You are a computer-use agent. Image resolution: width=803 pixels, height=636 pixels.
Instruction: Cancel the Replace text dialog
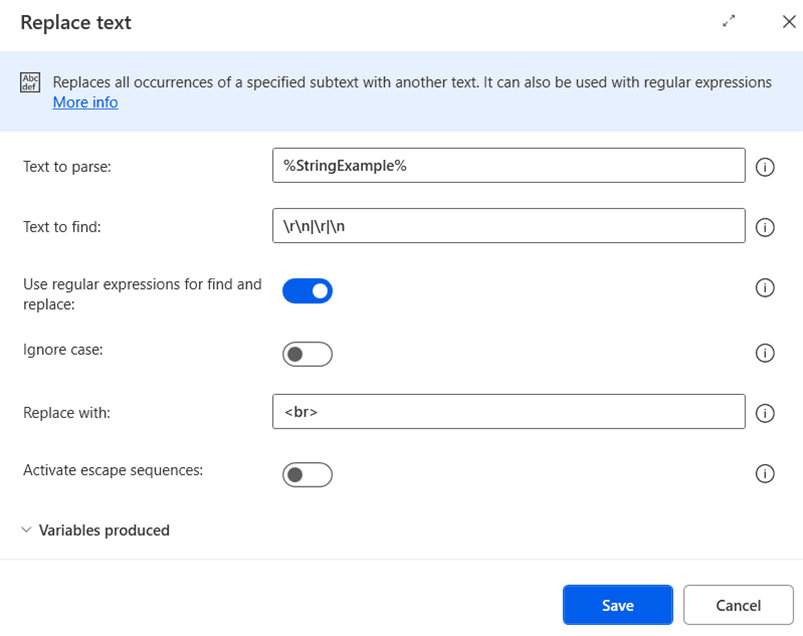tap(738, 605)
